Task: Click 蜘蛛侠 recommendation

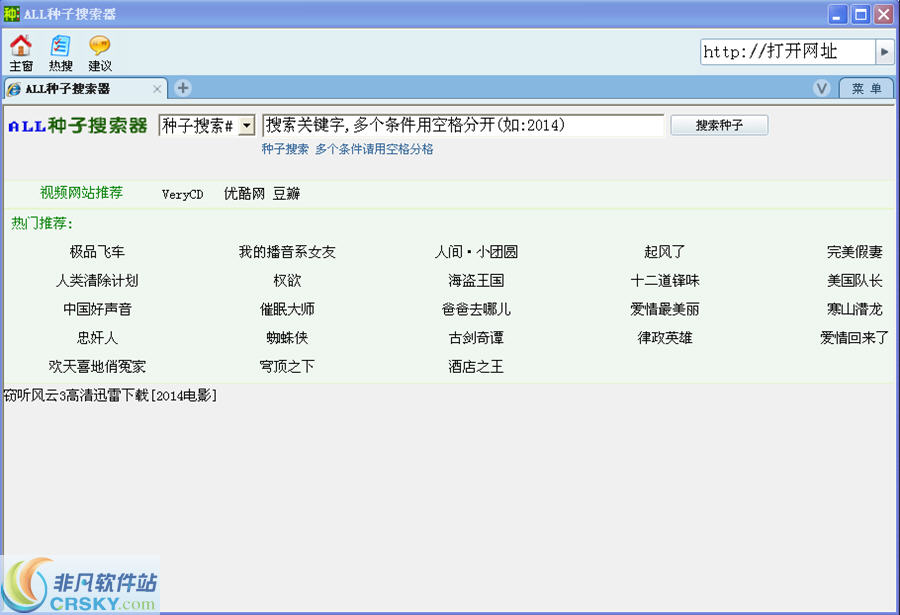Action: coord(287,338)
